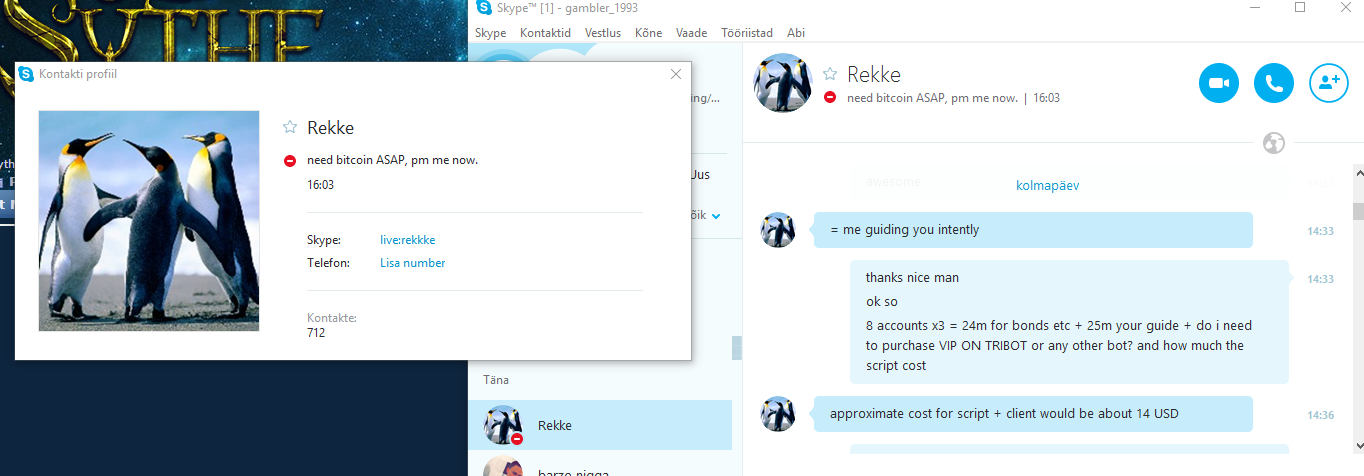This screenshot has width=1364, height=476.
Task: Minimize the Skype window
Action: click(1255, 8)
